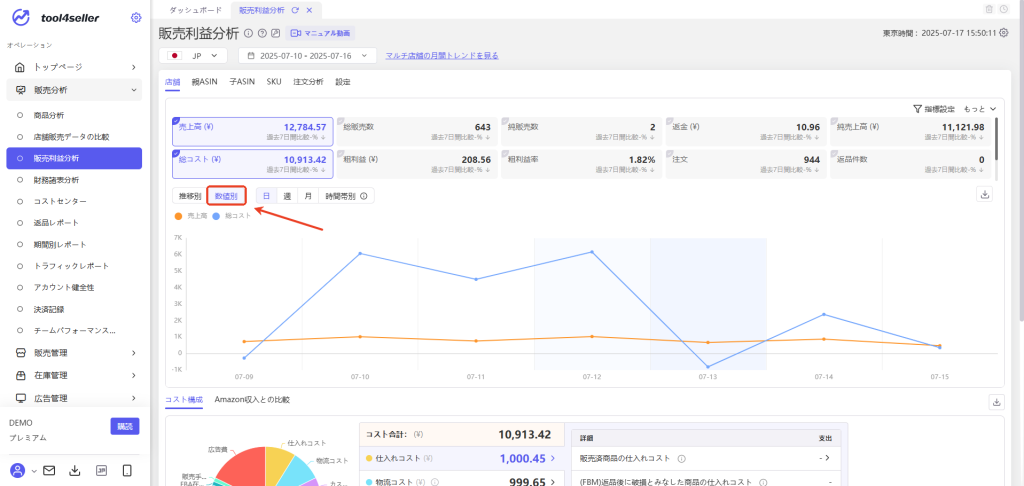Image resolution: width=1024 pixels, height=486 pixels.
Task: Toggle orange 売上高 legend series
Action: [x=191, y=215]
